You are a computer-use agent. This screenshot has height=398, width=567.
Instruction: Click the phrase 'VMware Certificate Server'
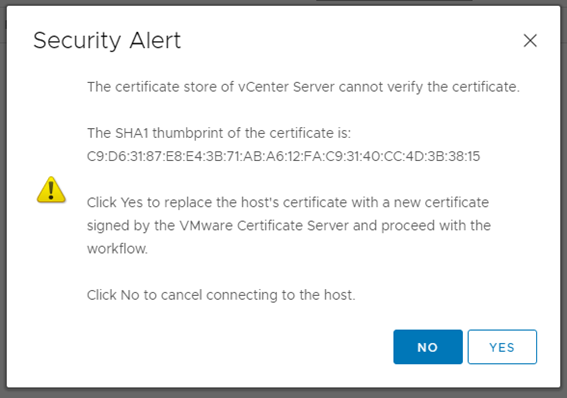(x=264, y=226)
